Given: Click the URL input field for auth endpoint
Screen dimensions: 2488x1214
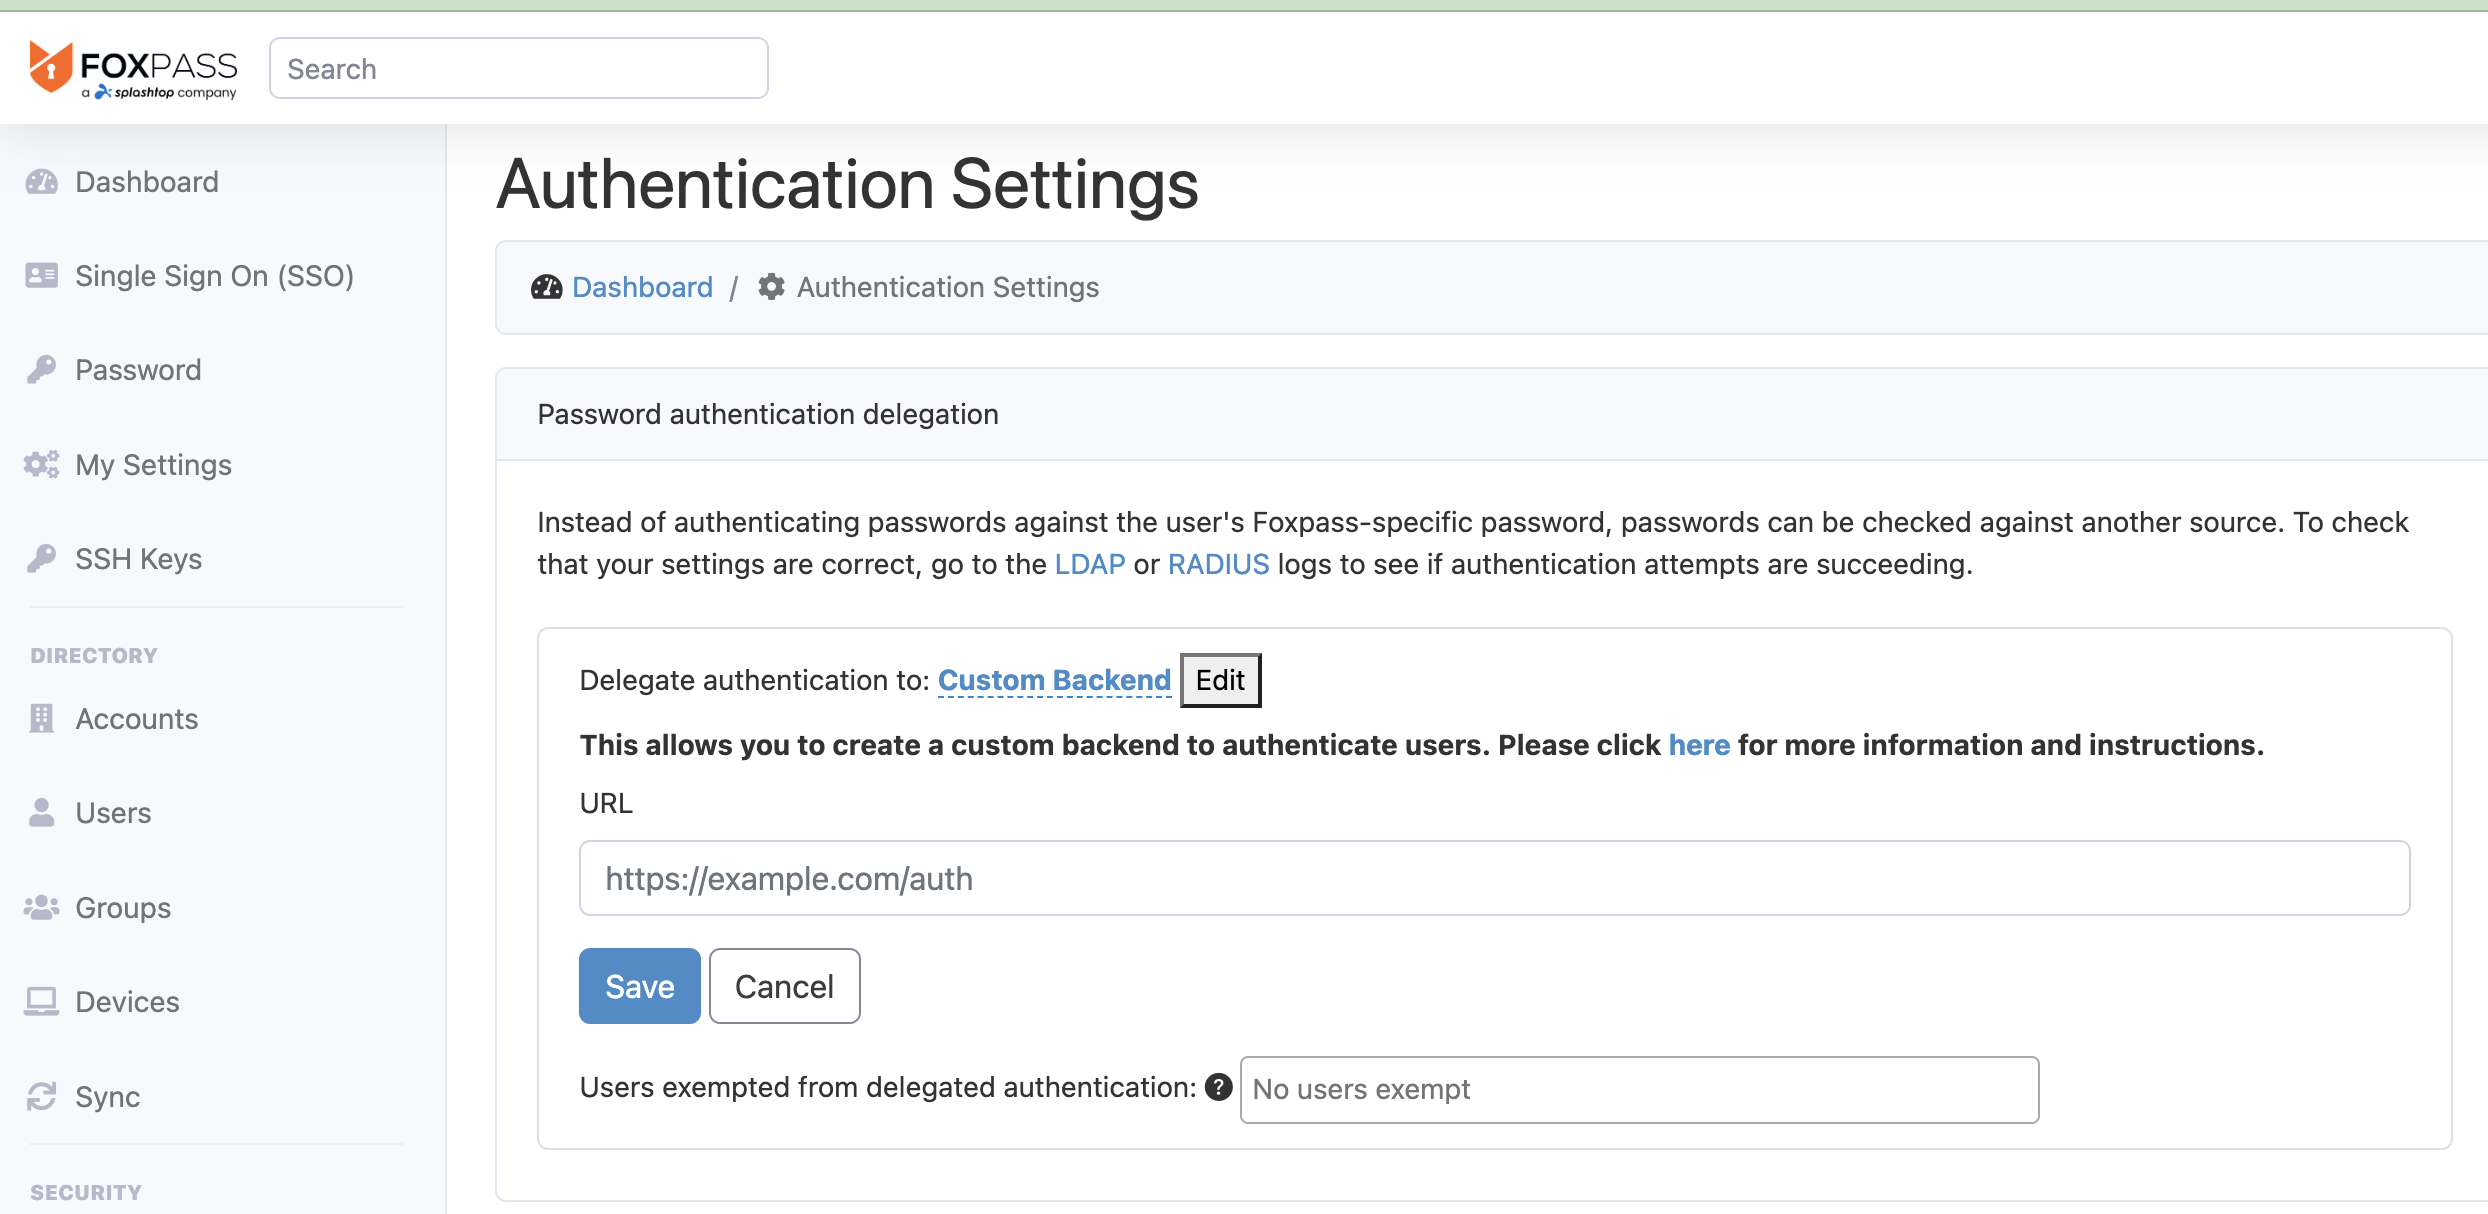Looking at the screenshot, I should pyautogui.click(x=1493, y=878).
